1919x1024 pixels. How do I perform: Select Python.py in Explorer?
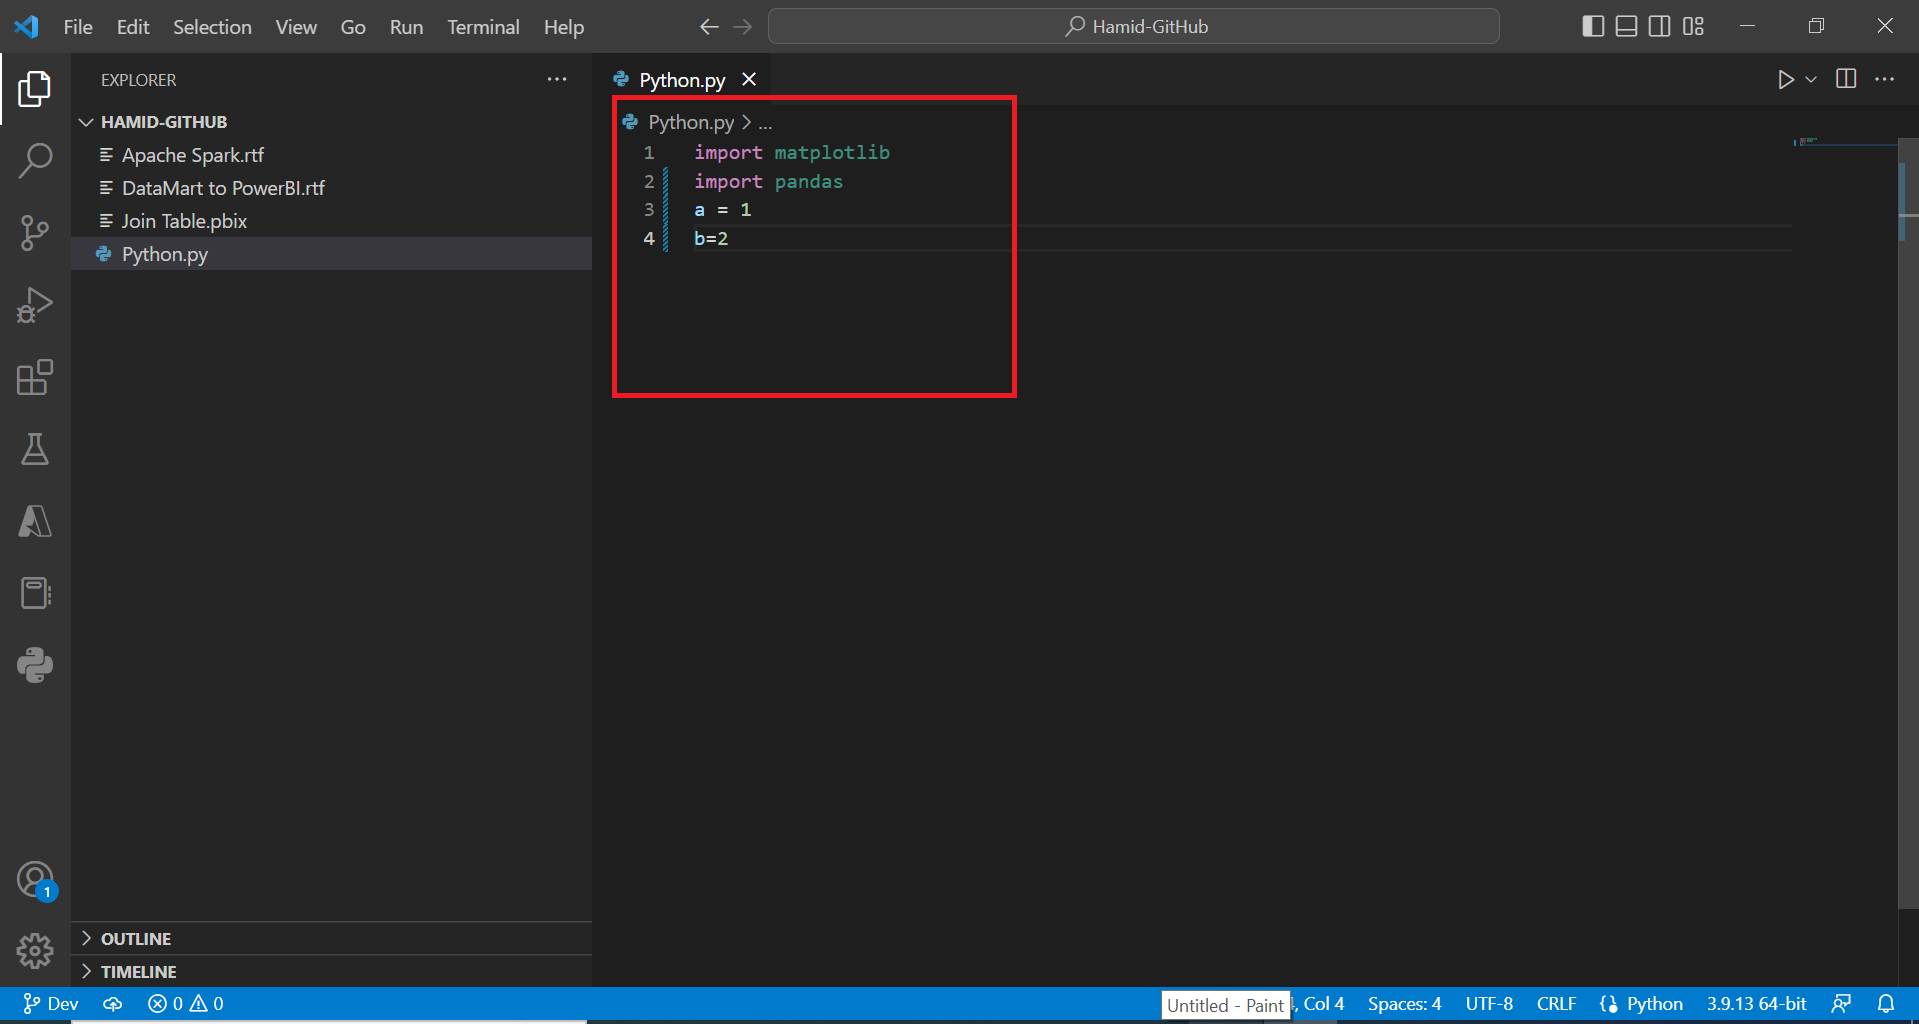pyautogui.click(x=332, y=254)
